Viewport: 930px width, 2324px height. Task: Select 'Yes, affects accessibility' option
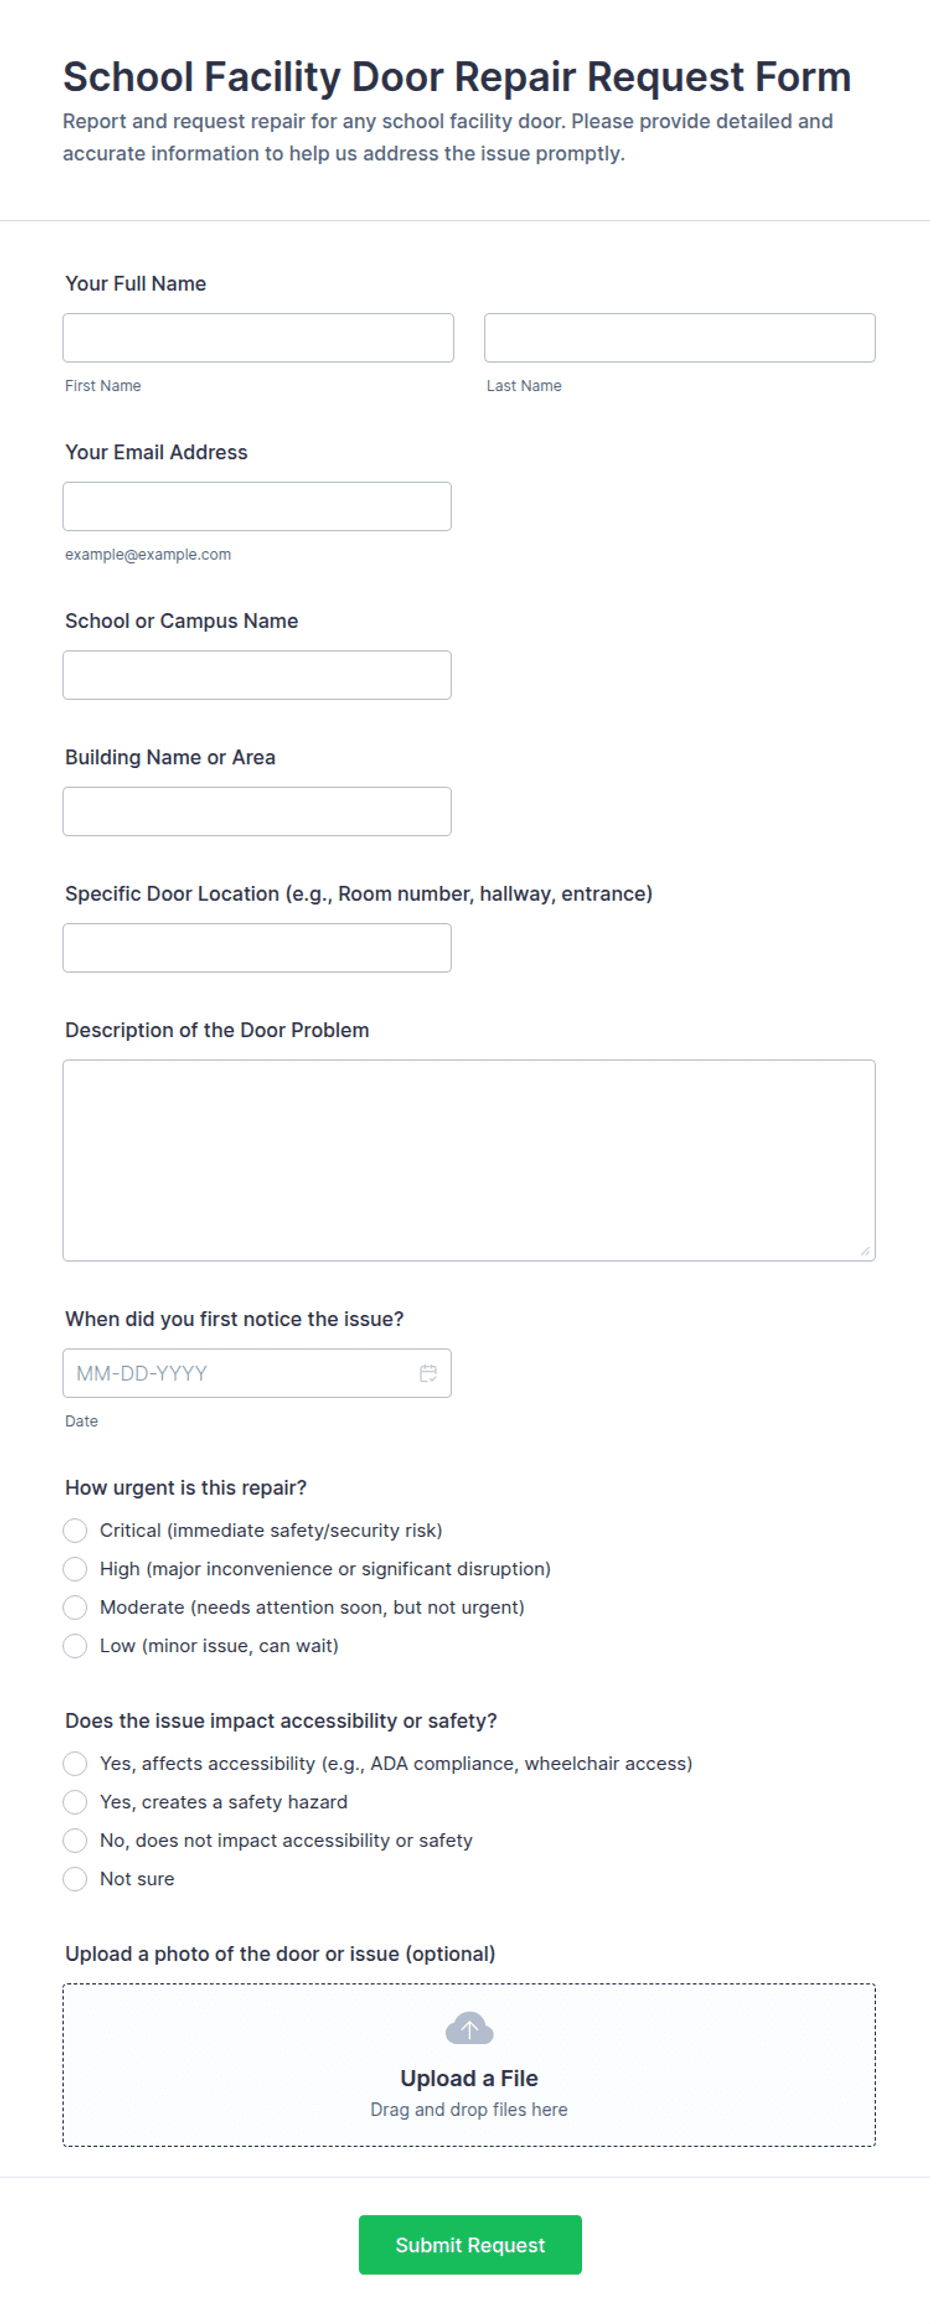[x=75, y=1763]
